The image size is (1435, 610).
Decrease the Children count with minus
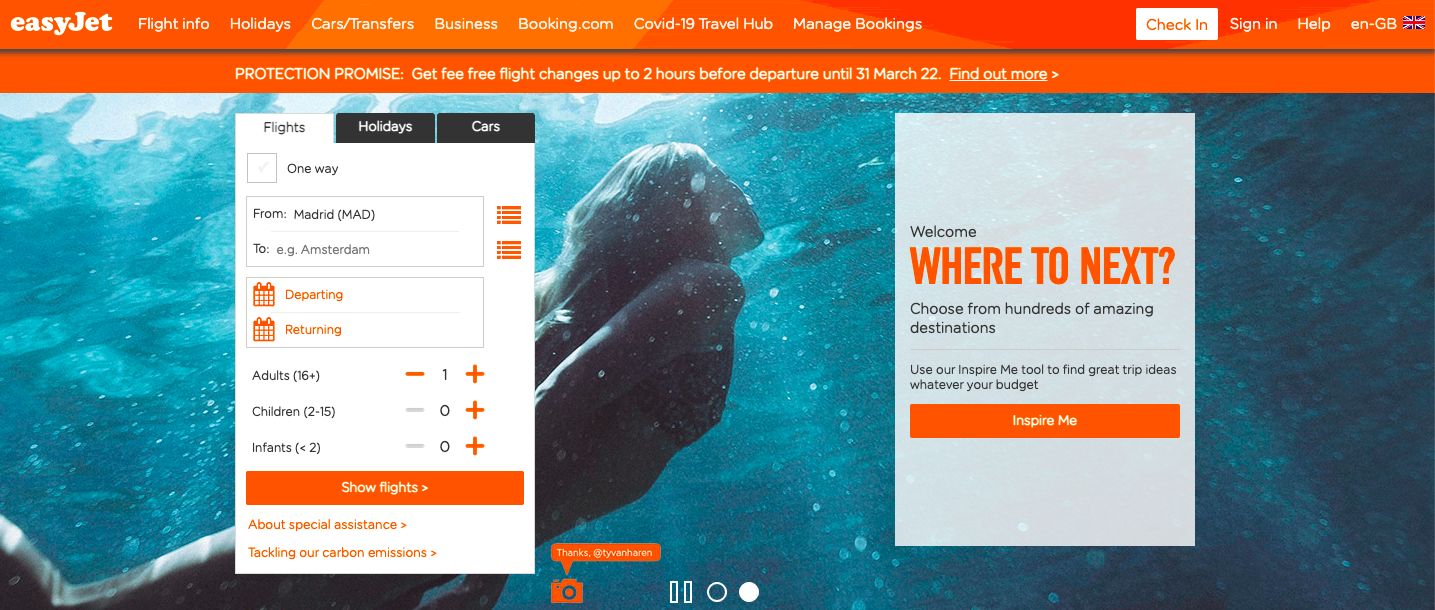(415, 411)
